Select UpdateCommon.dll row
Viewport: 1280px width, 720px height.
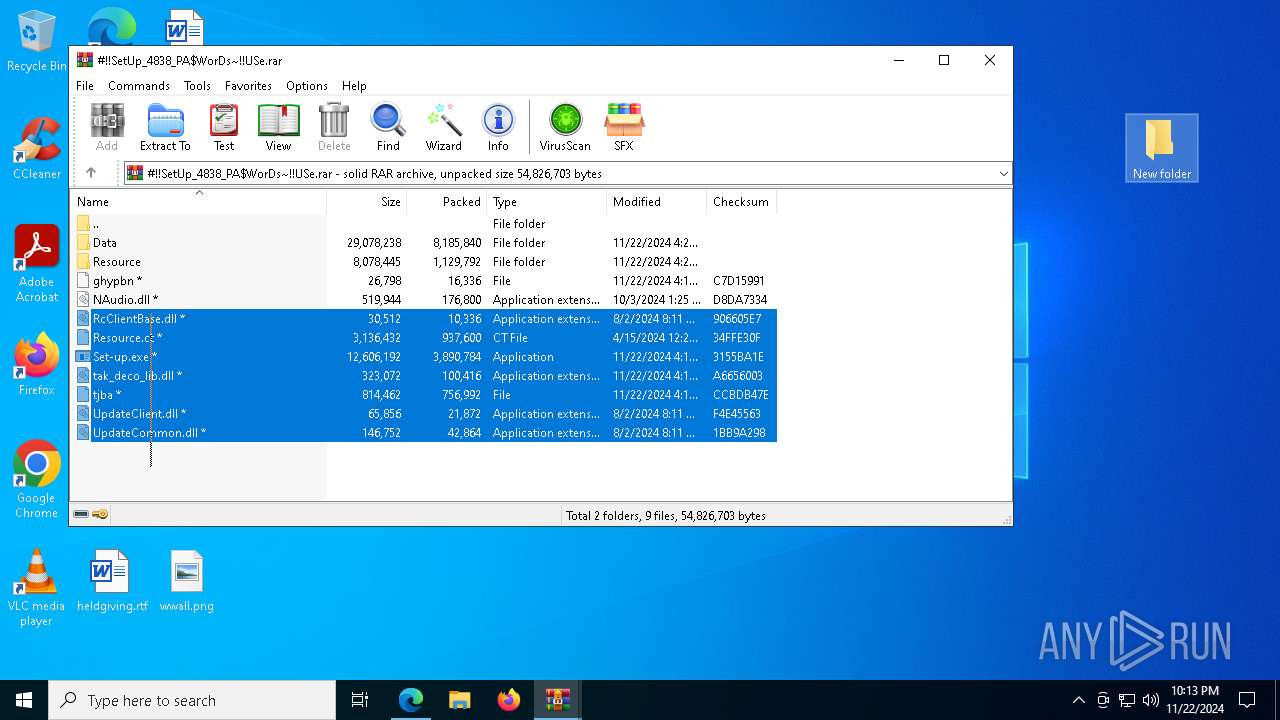click(425, 433)
